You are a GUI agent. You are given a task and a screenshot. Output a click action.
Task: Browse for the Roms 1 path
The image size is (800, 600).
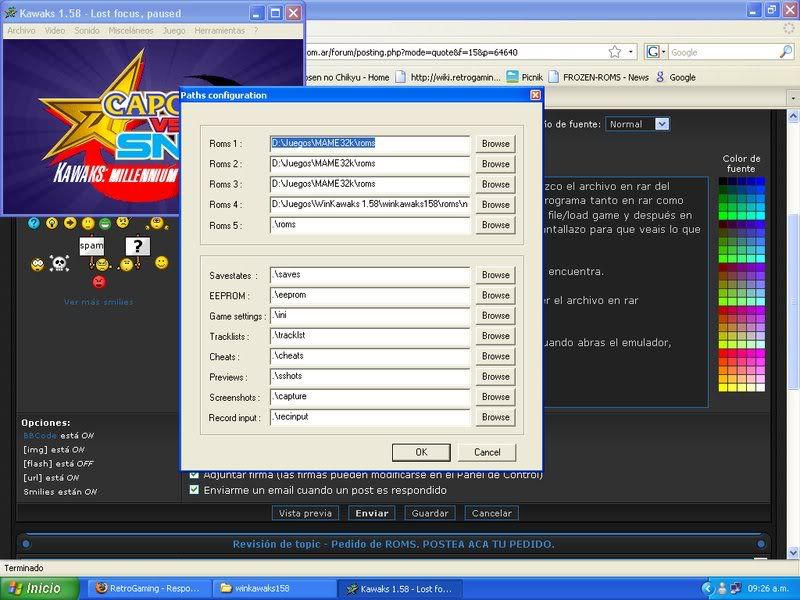[495, 144]
